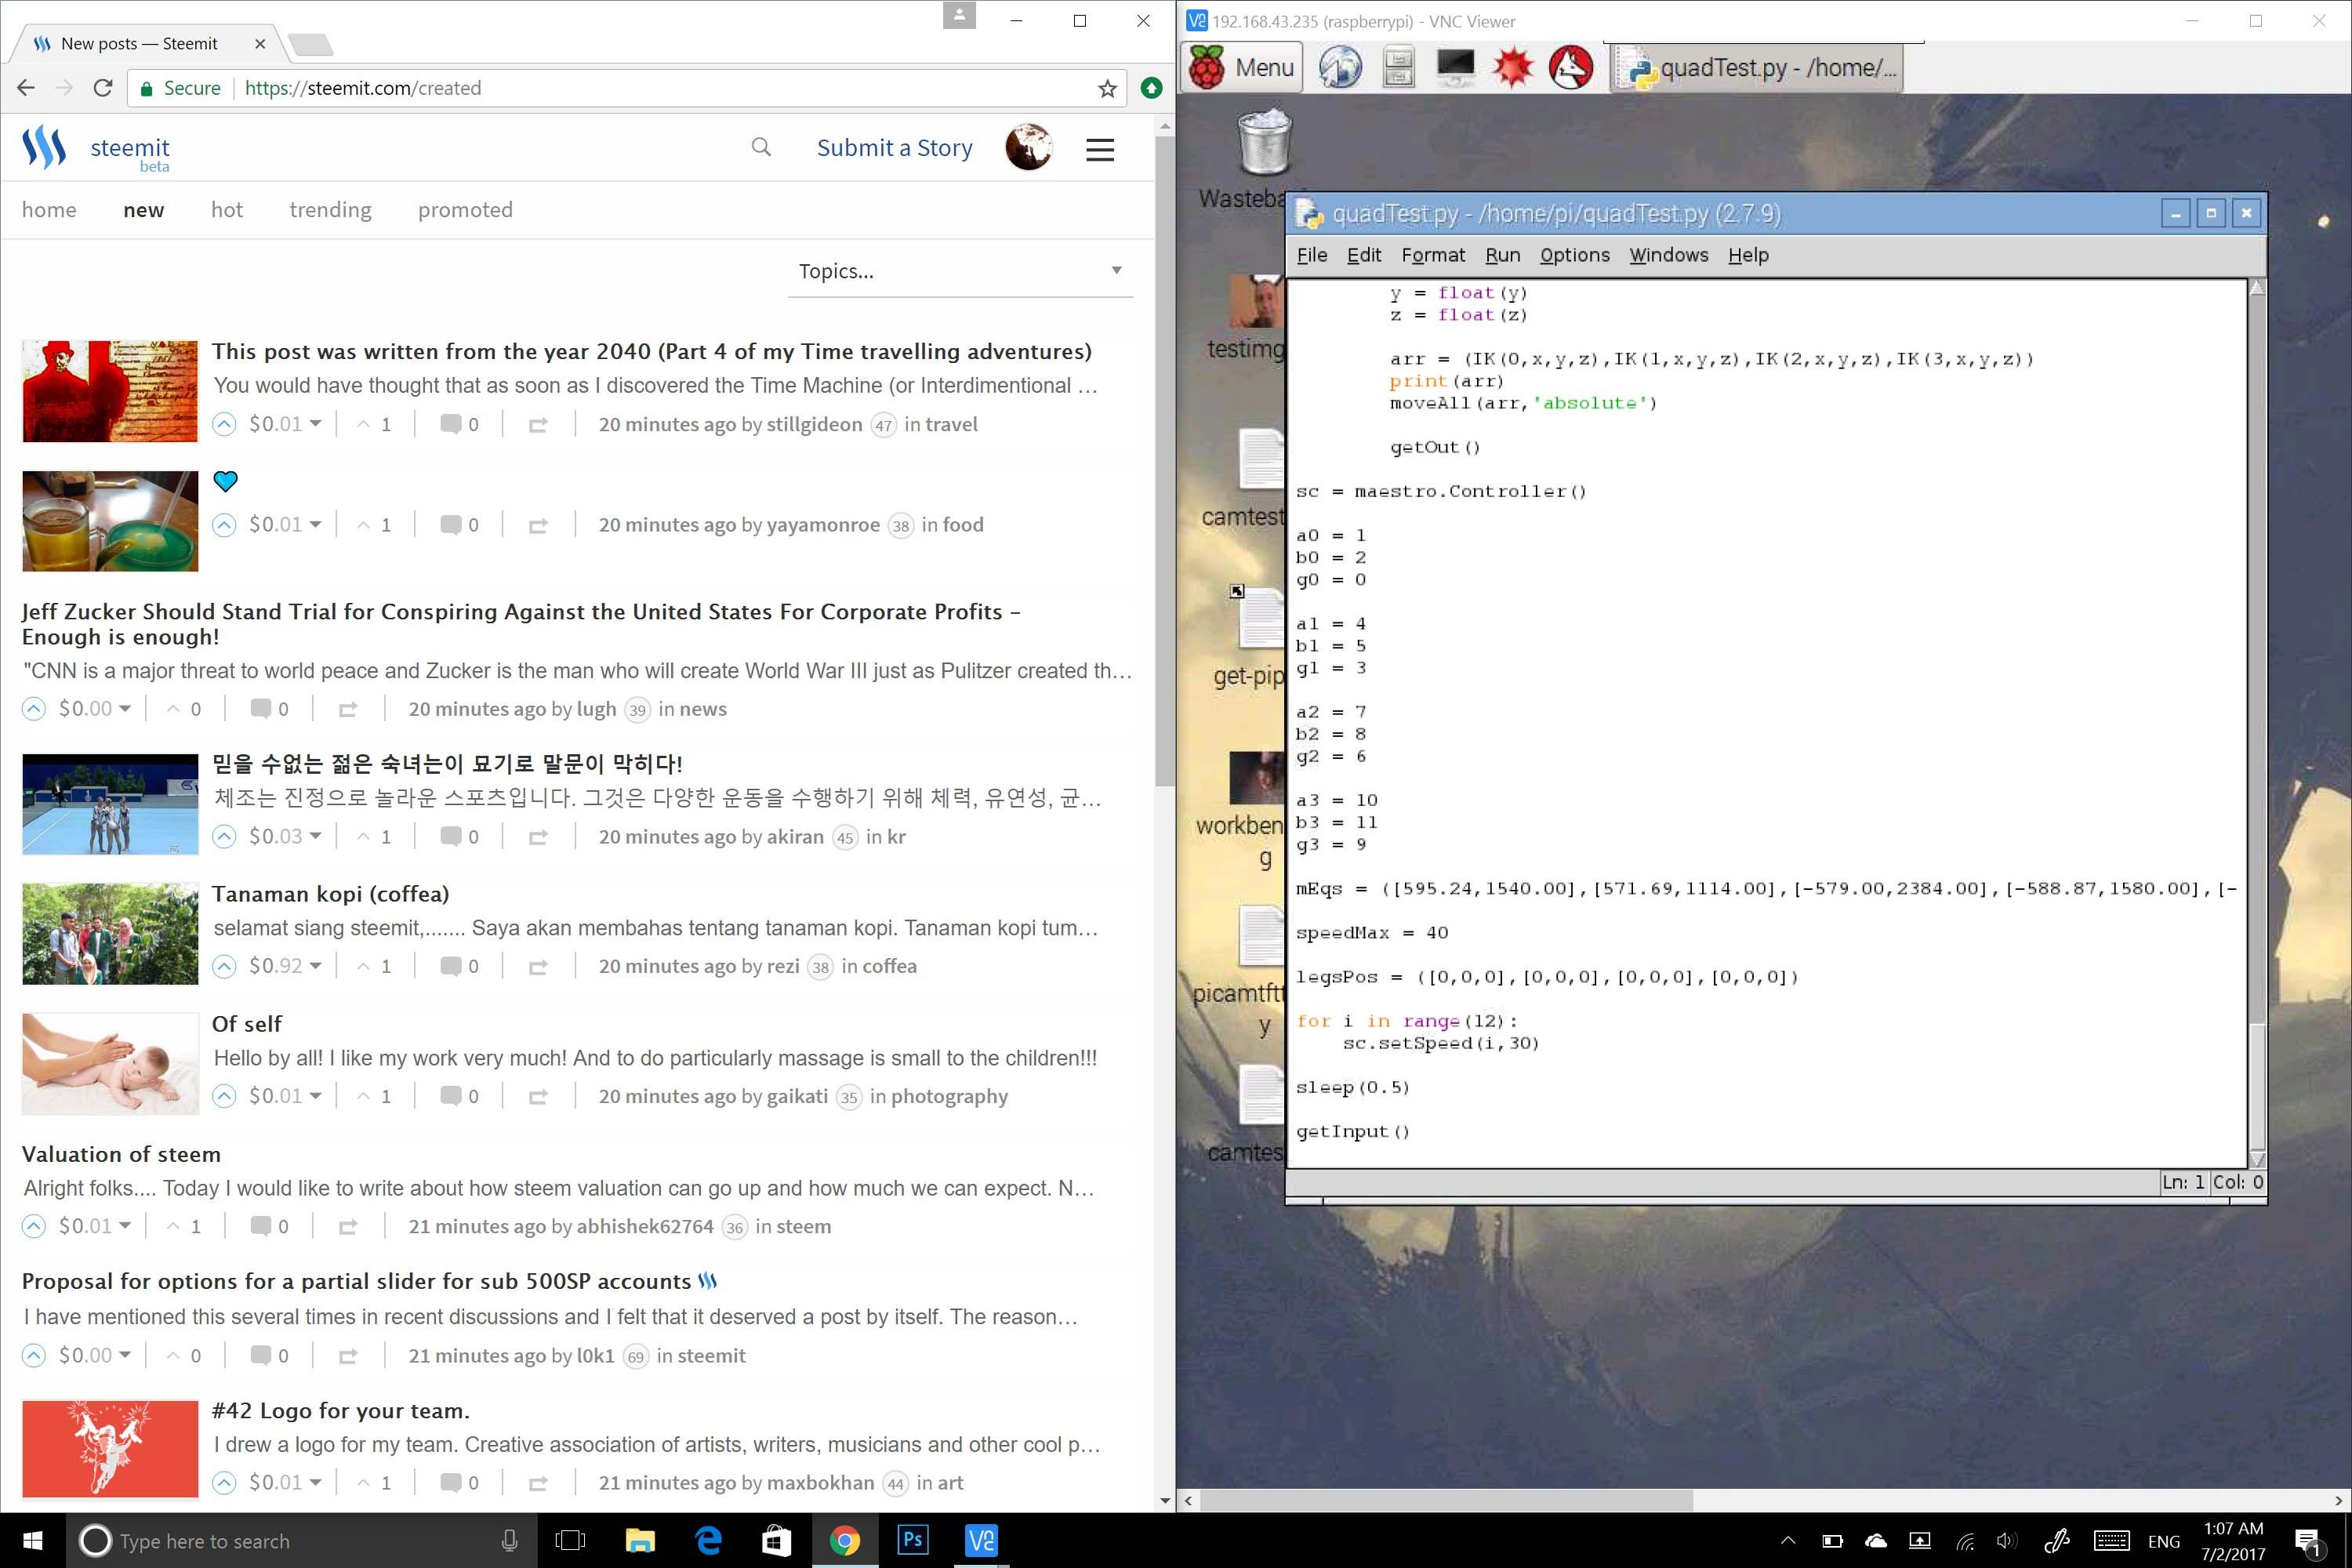Screen dimensions: 2352x1568
Task: Click the Steemit search magnifier icon
Action: (761, 148)
